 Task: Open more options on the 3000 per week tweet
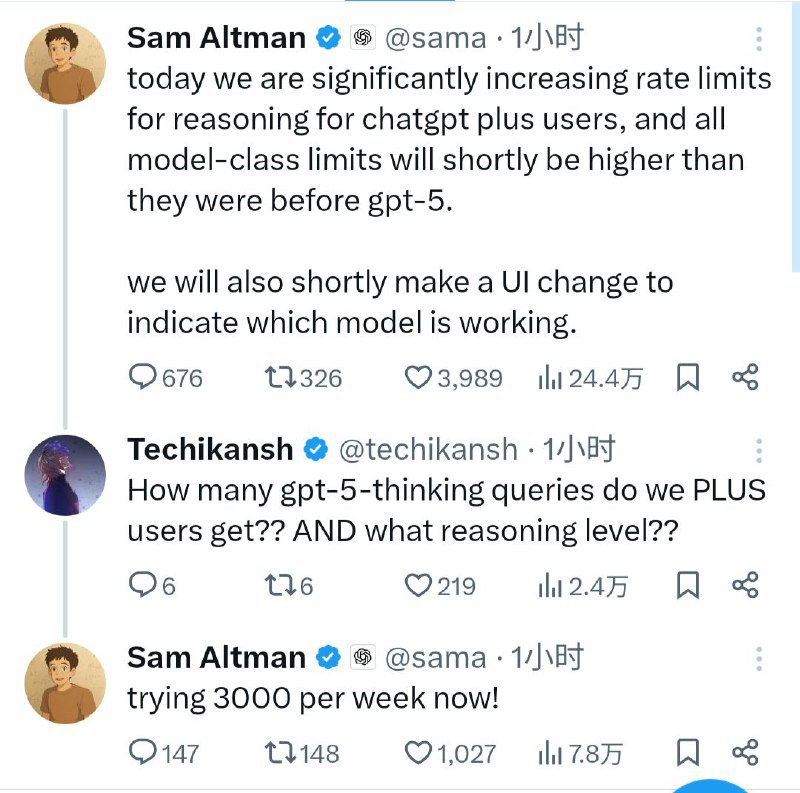coord(759,658)
